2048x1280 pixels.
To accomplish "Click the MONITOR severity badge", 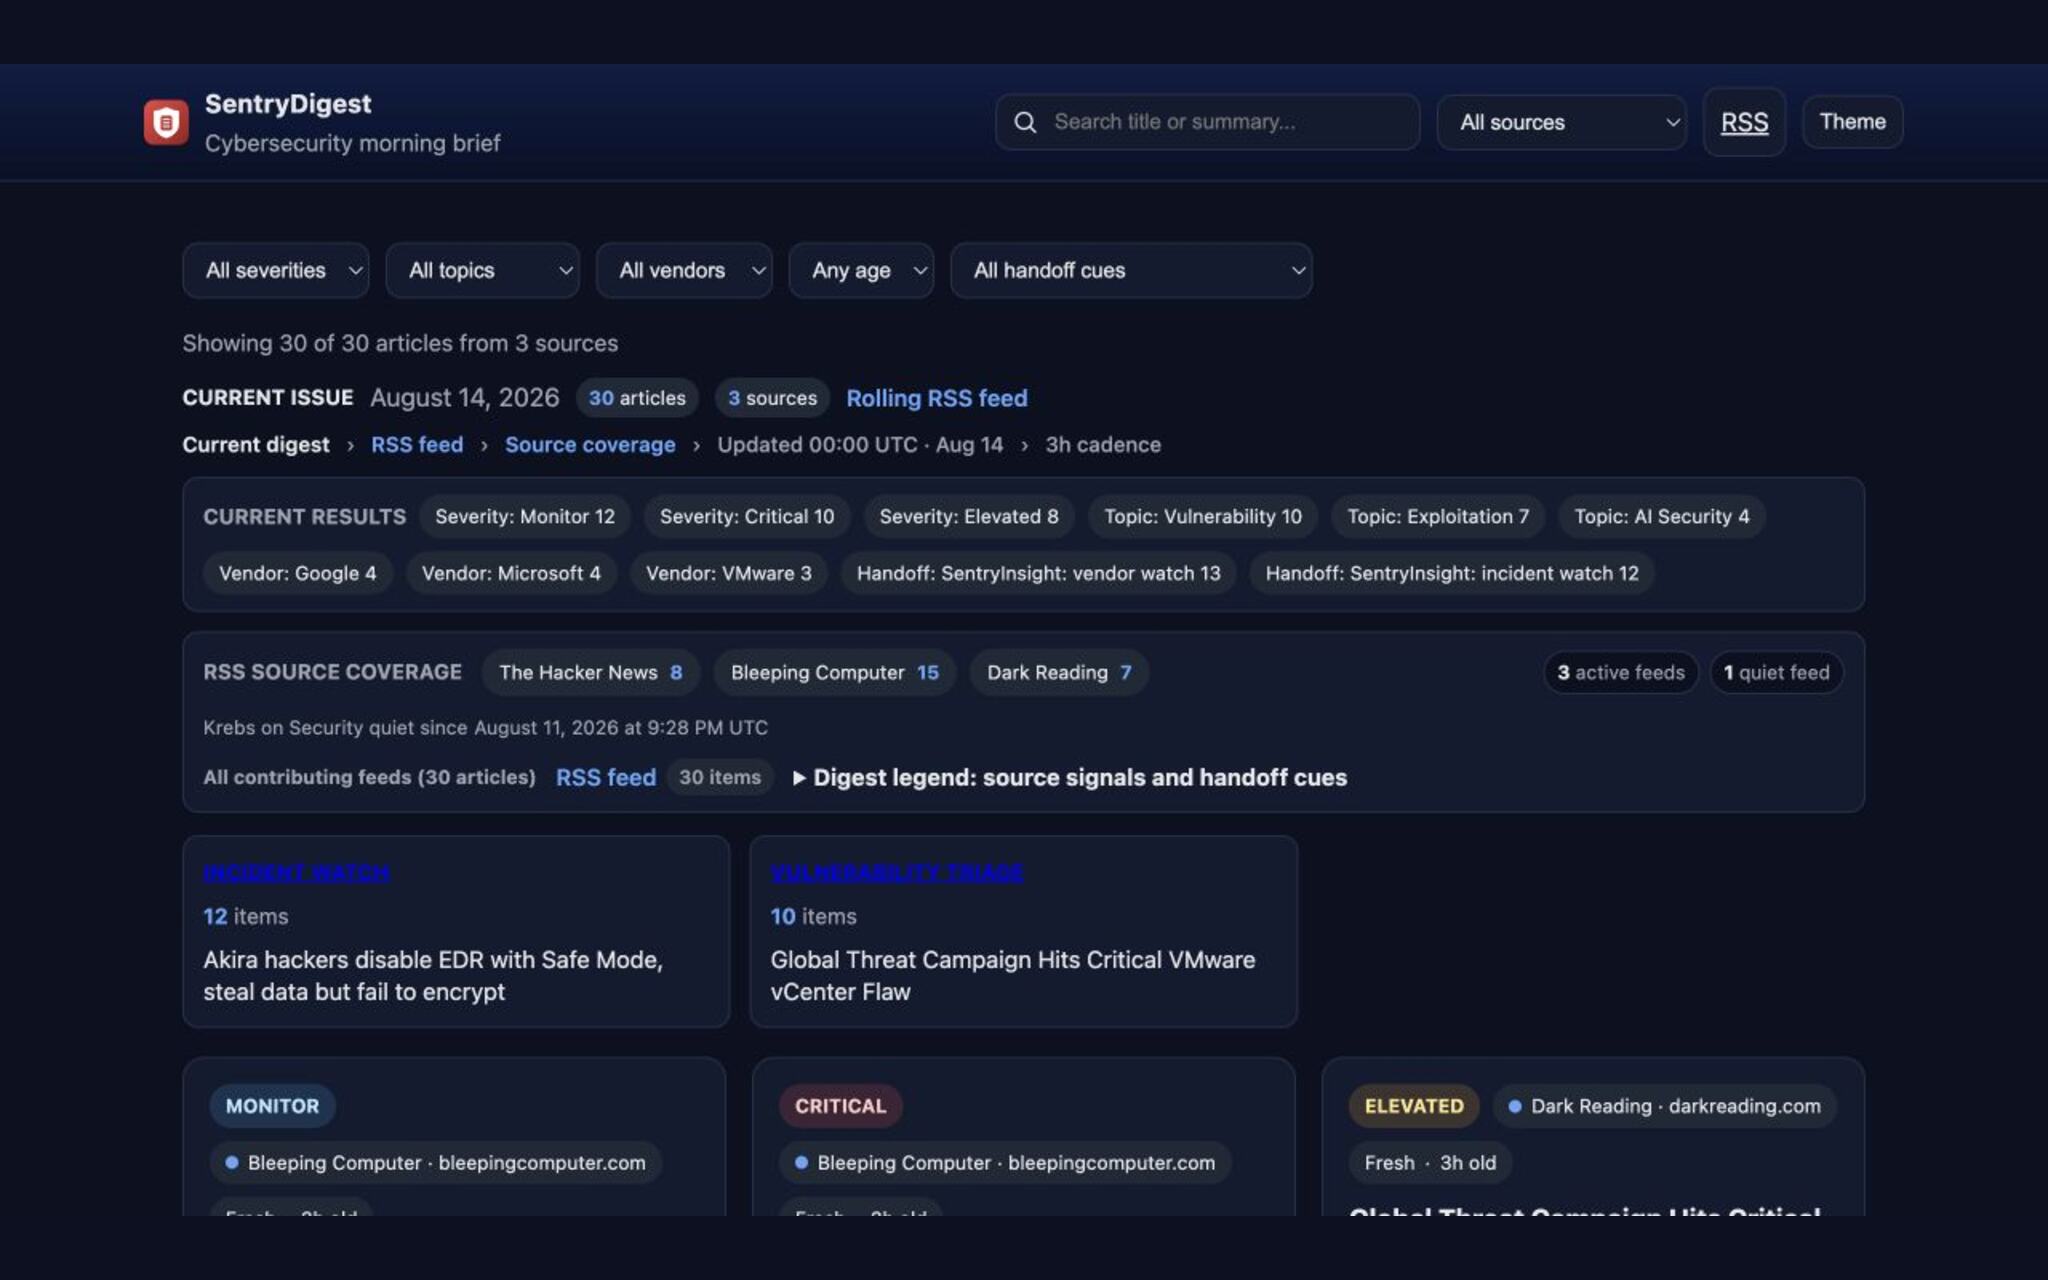I will (272, 1106).
